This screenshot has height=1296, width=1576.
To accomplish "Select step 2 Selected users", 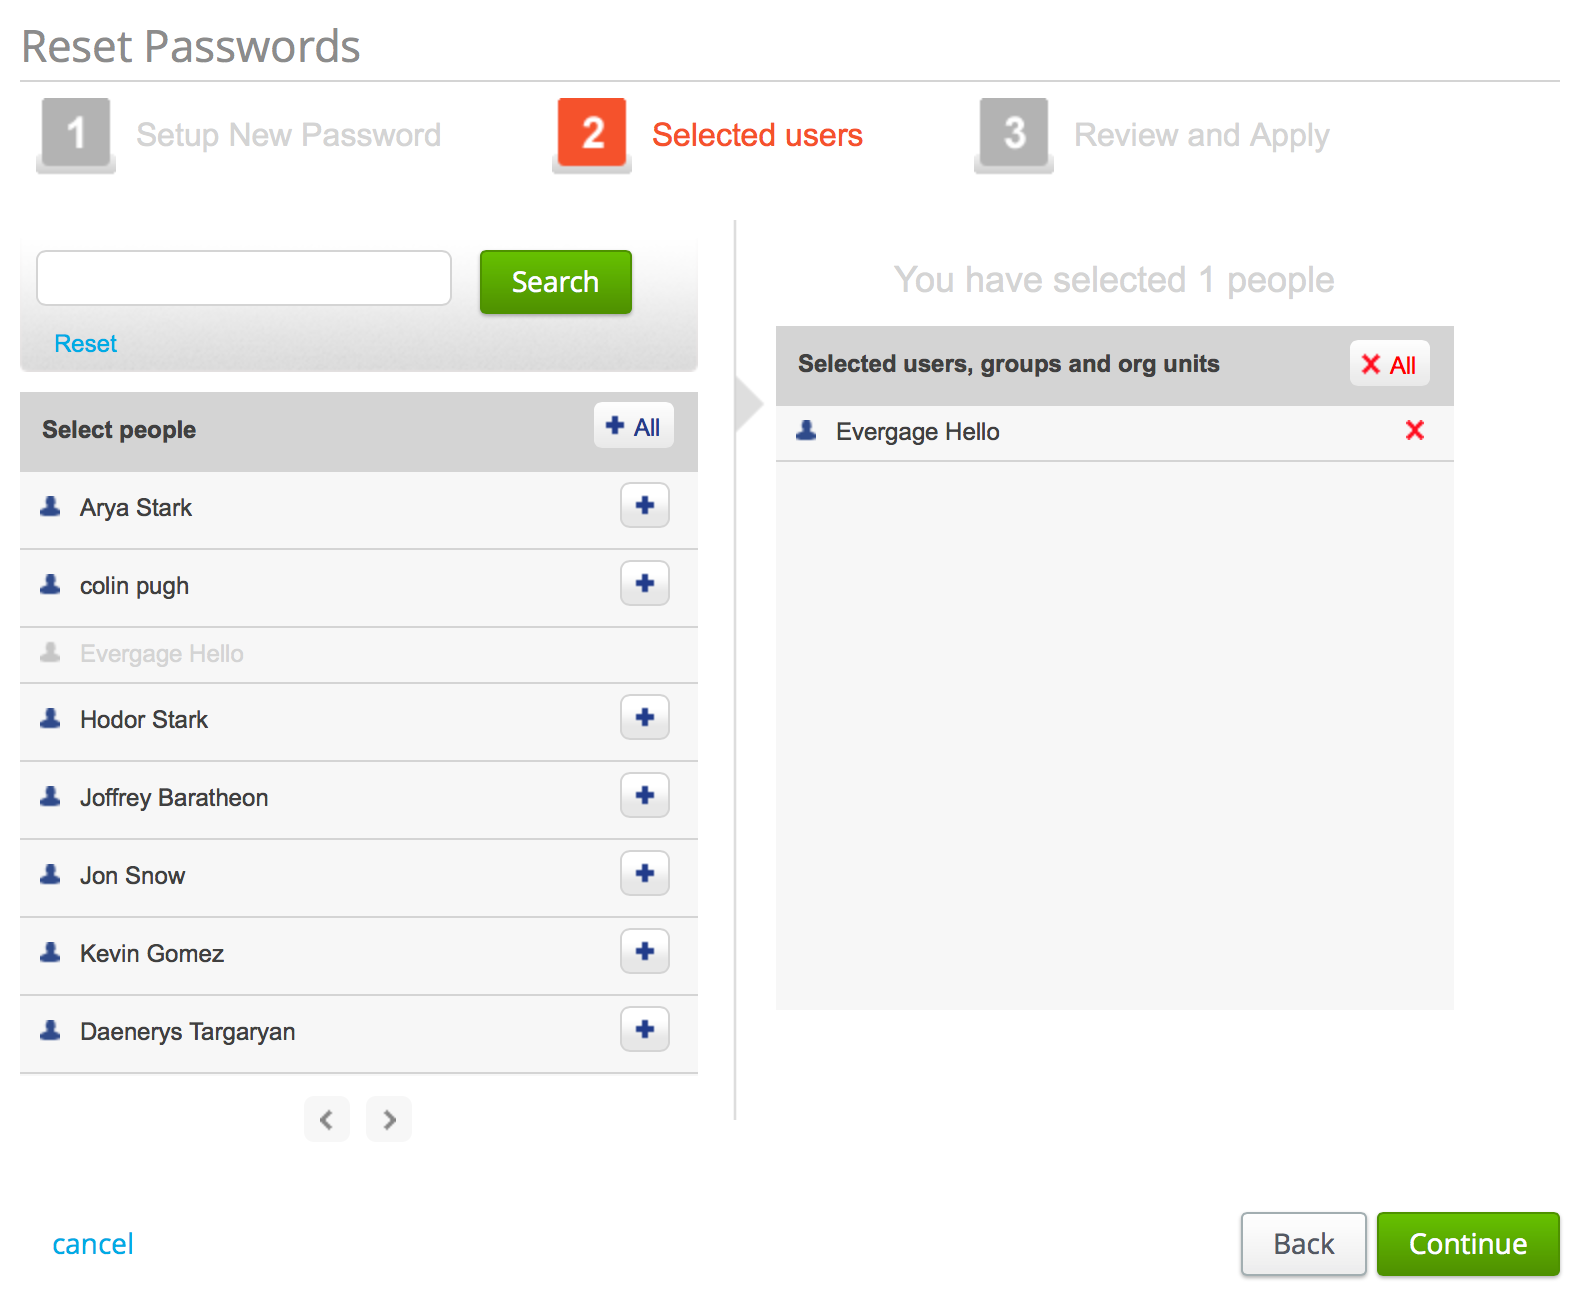I will pos(708,135).
